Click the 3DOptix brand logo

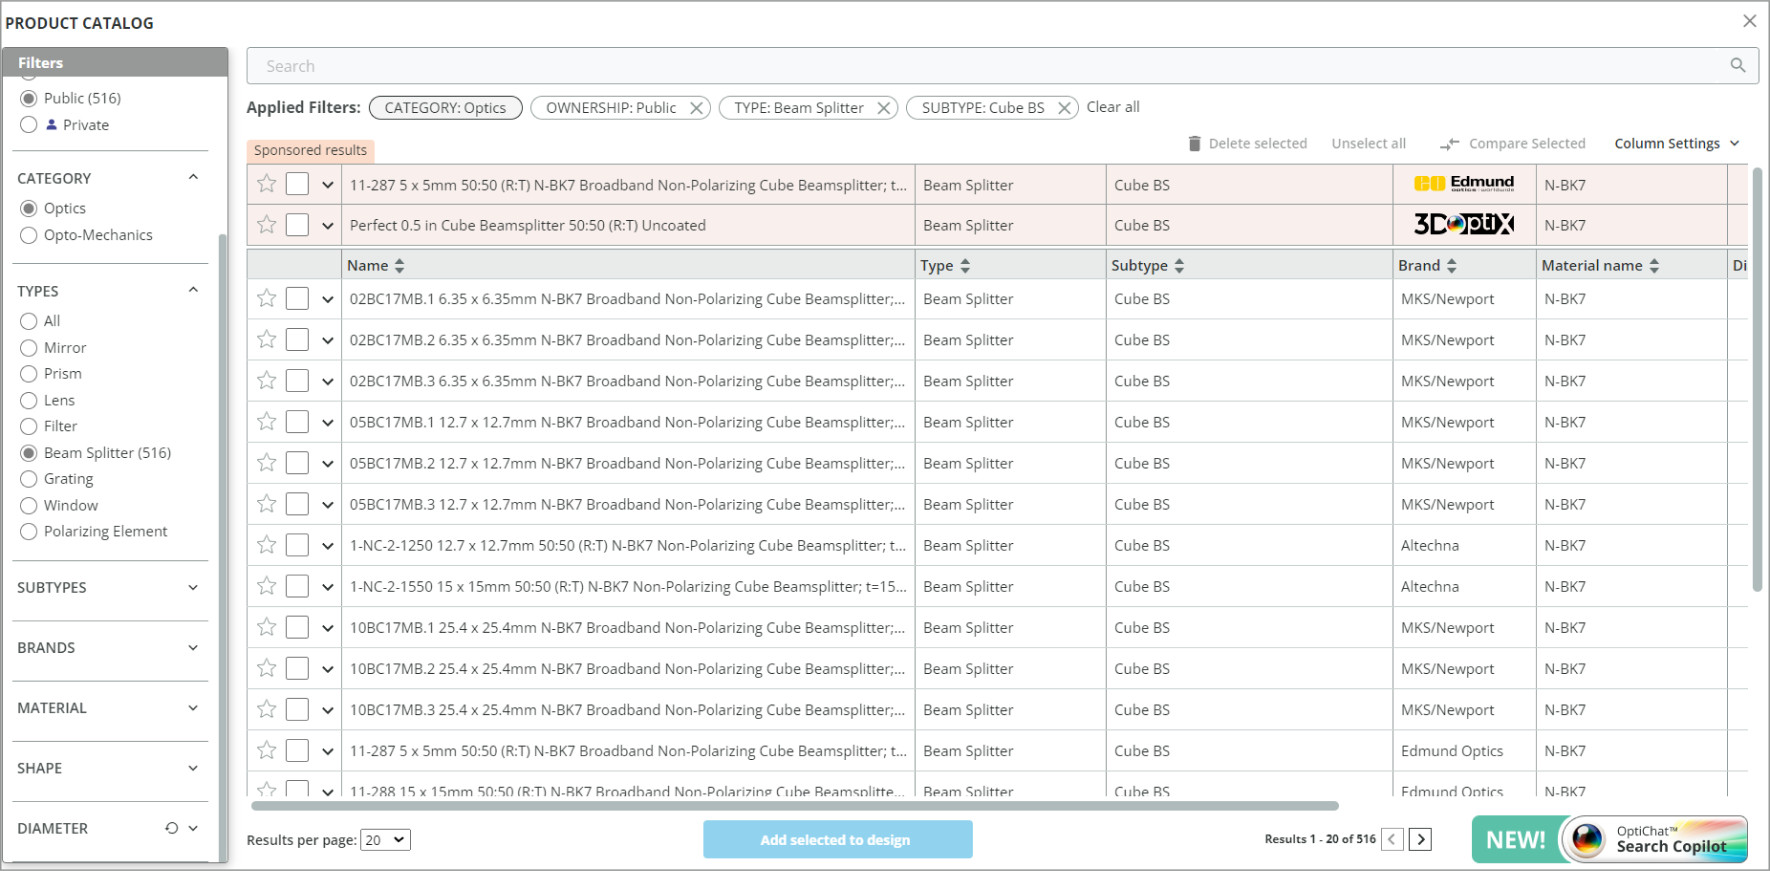point(1464,224)
